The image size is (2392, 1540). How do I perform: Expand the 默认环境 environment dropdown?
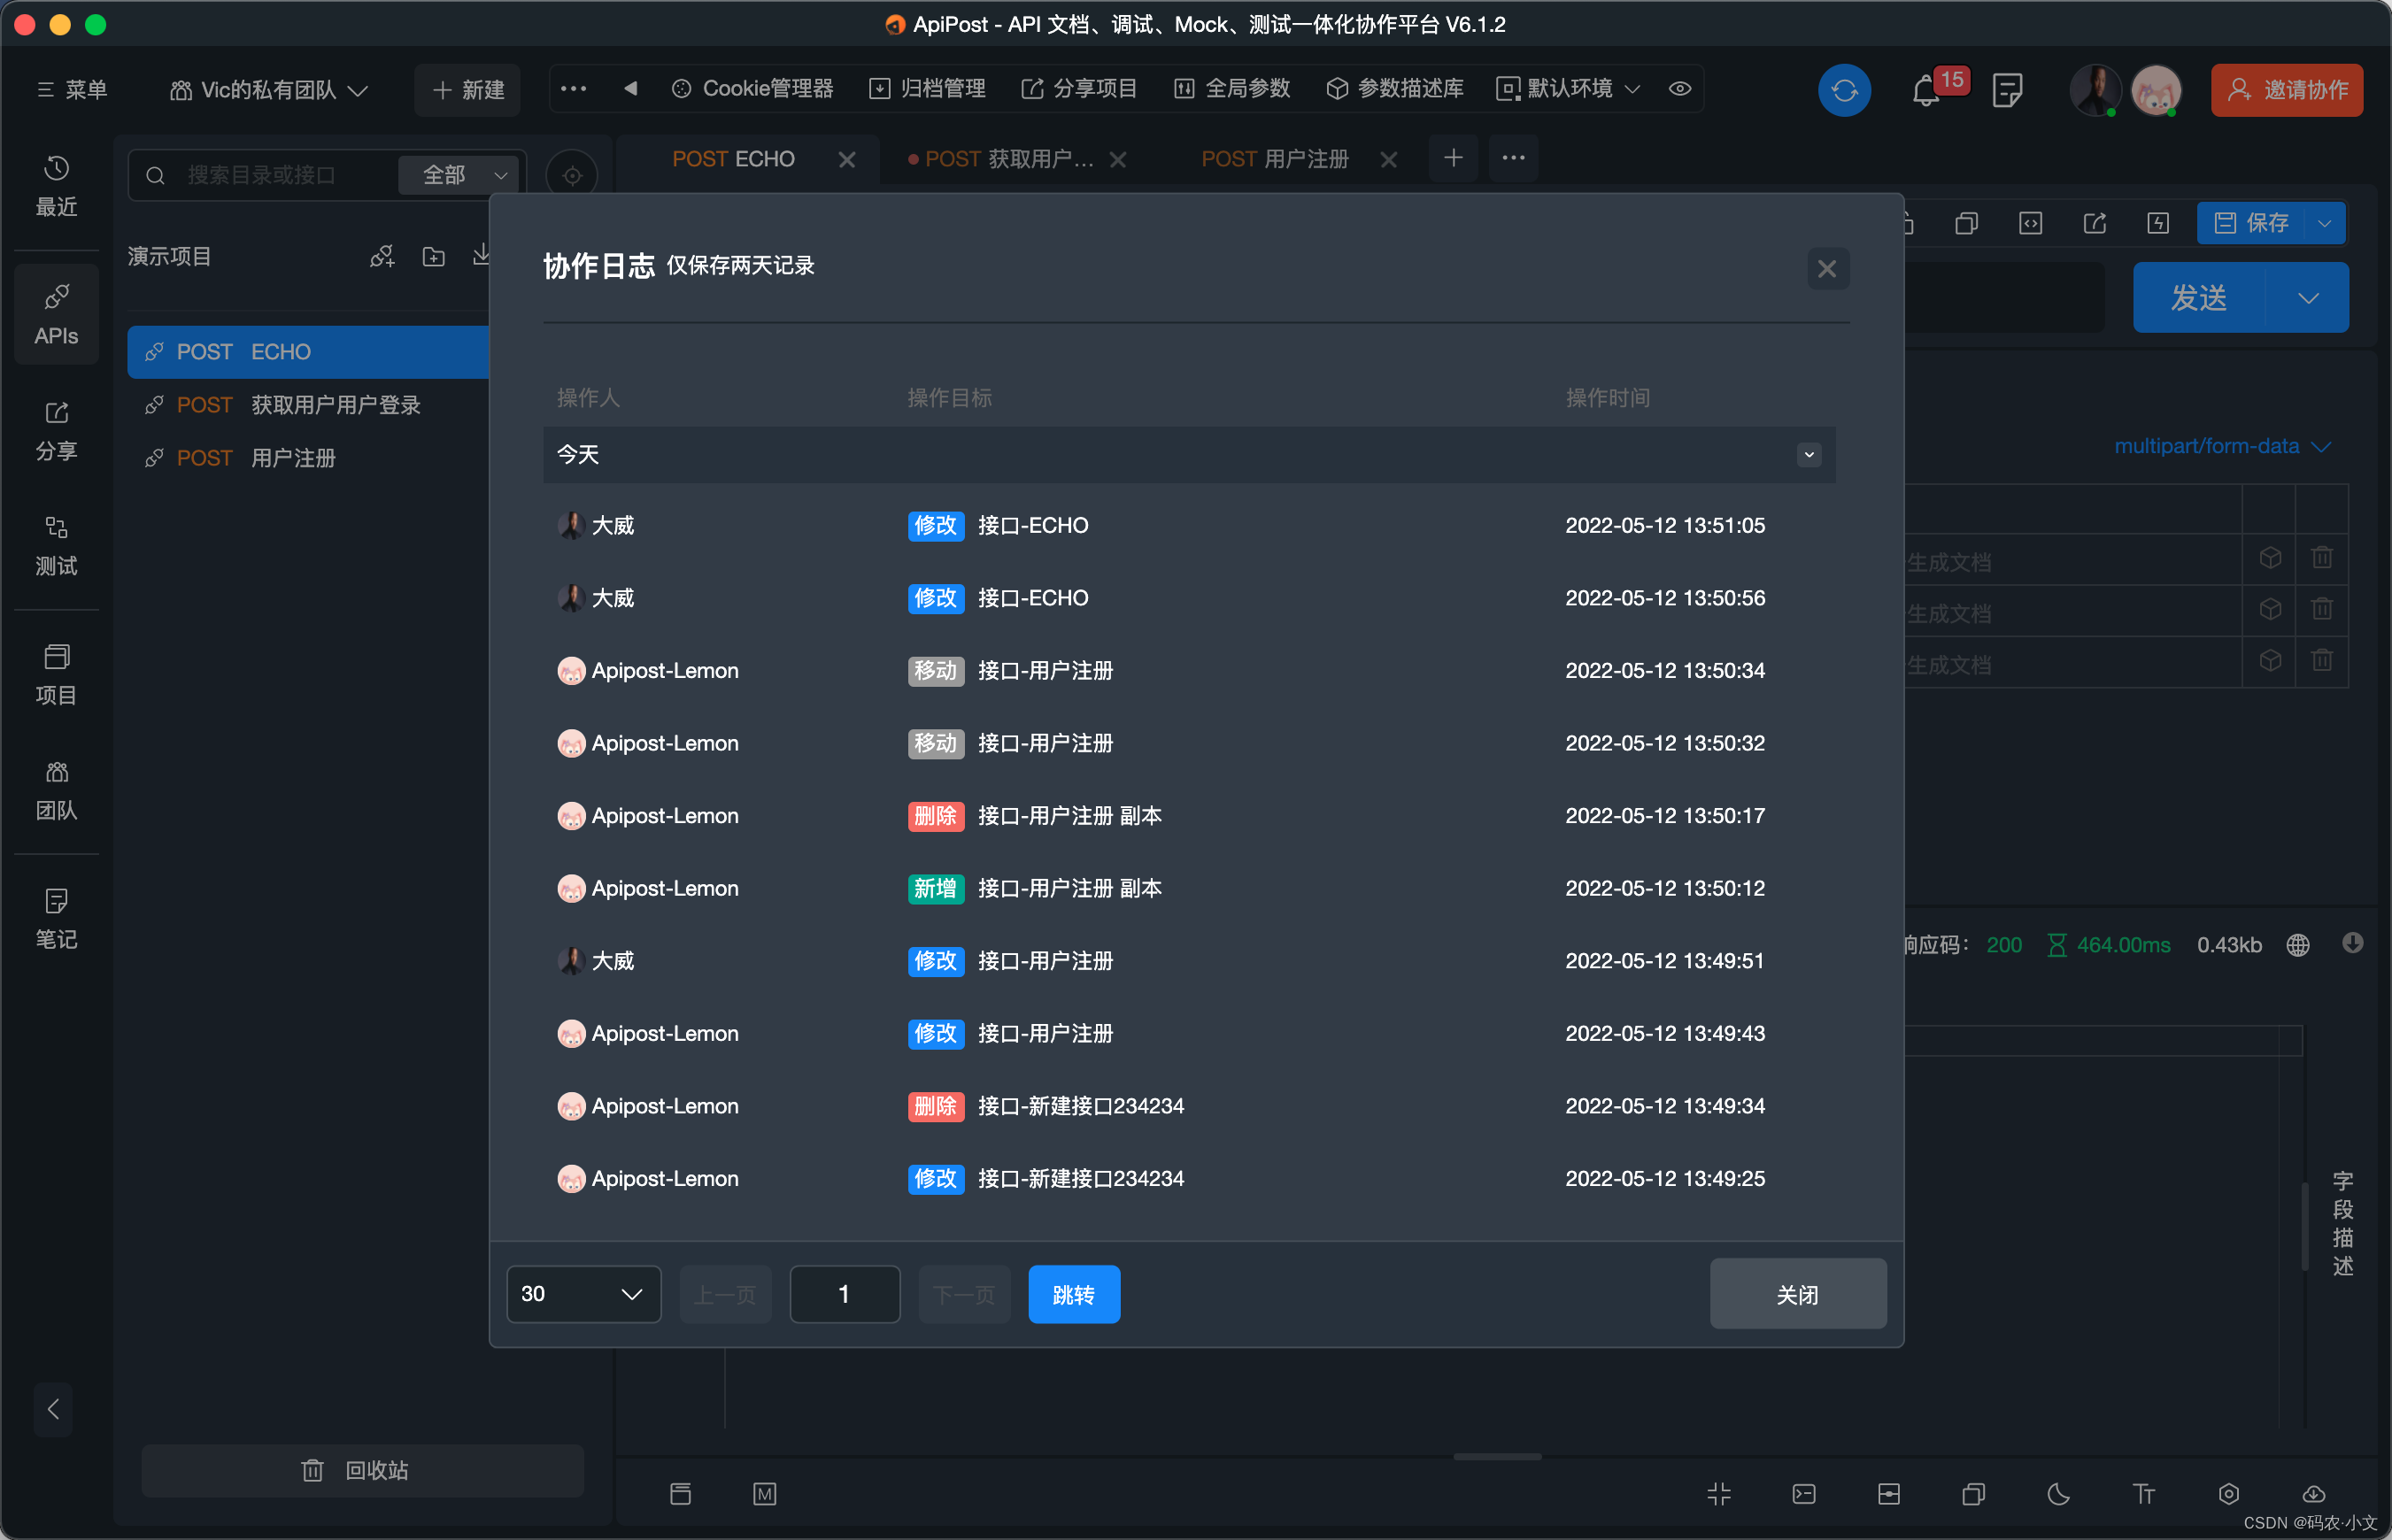(x=1568, y=89)
